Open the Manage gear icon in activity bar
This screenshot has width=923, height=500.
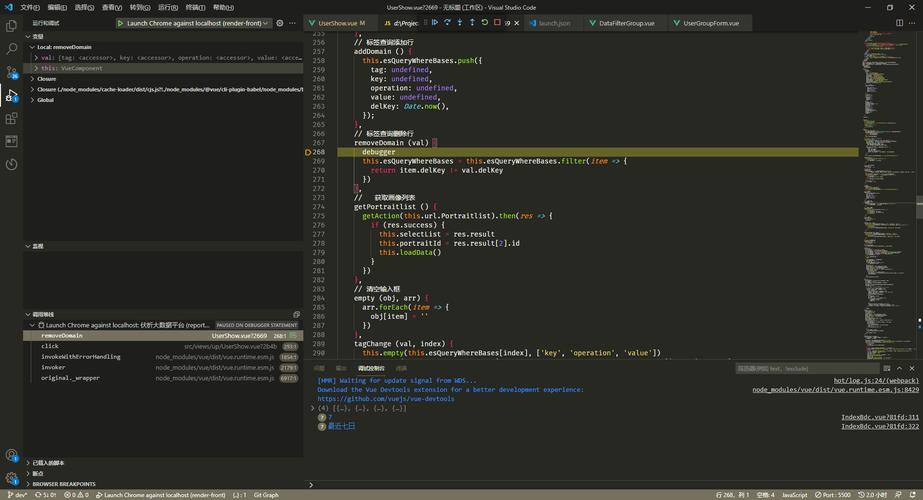11,478
